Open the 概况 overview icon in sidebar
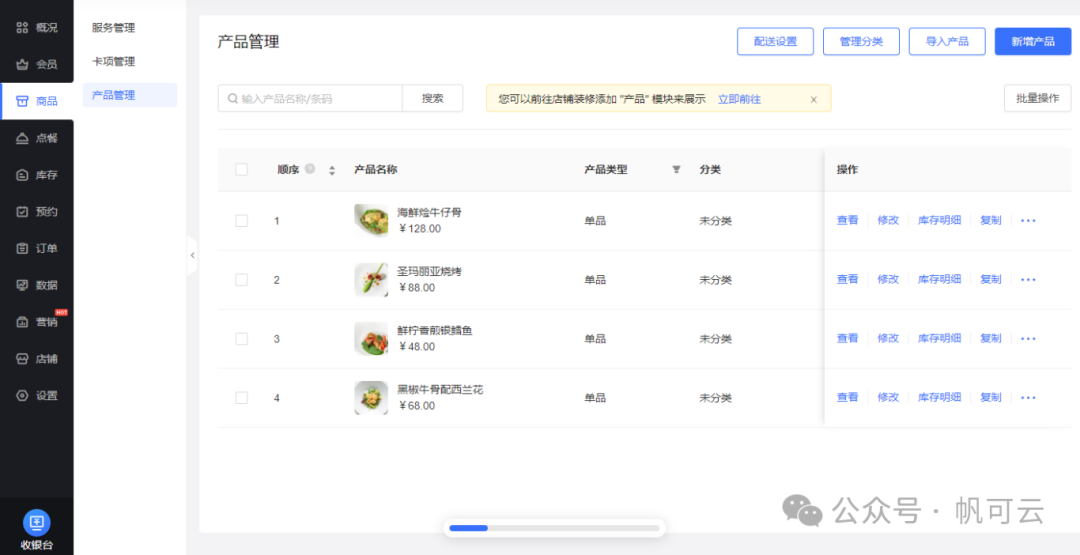The height and width of the screenshot is (555, 1080). pos(22,28)
